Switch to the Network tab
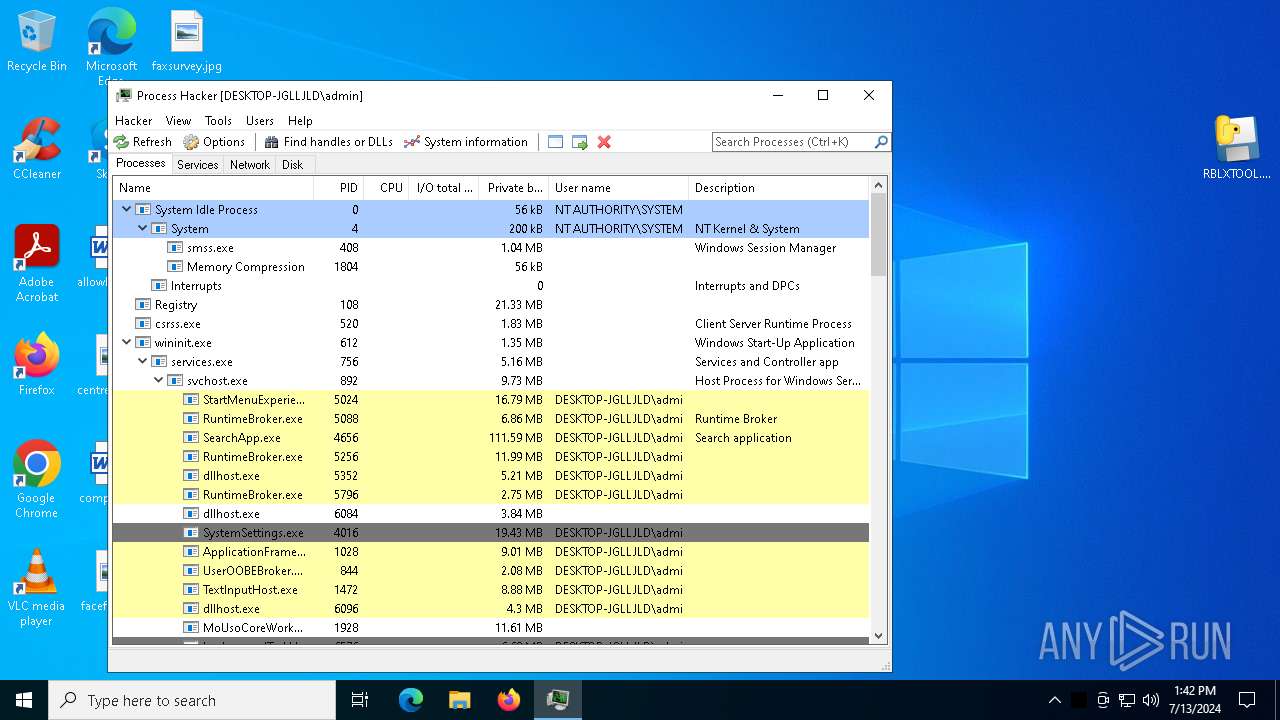Viewport: 1280px width, 720px height. pos(250,165)
